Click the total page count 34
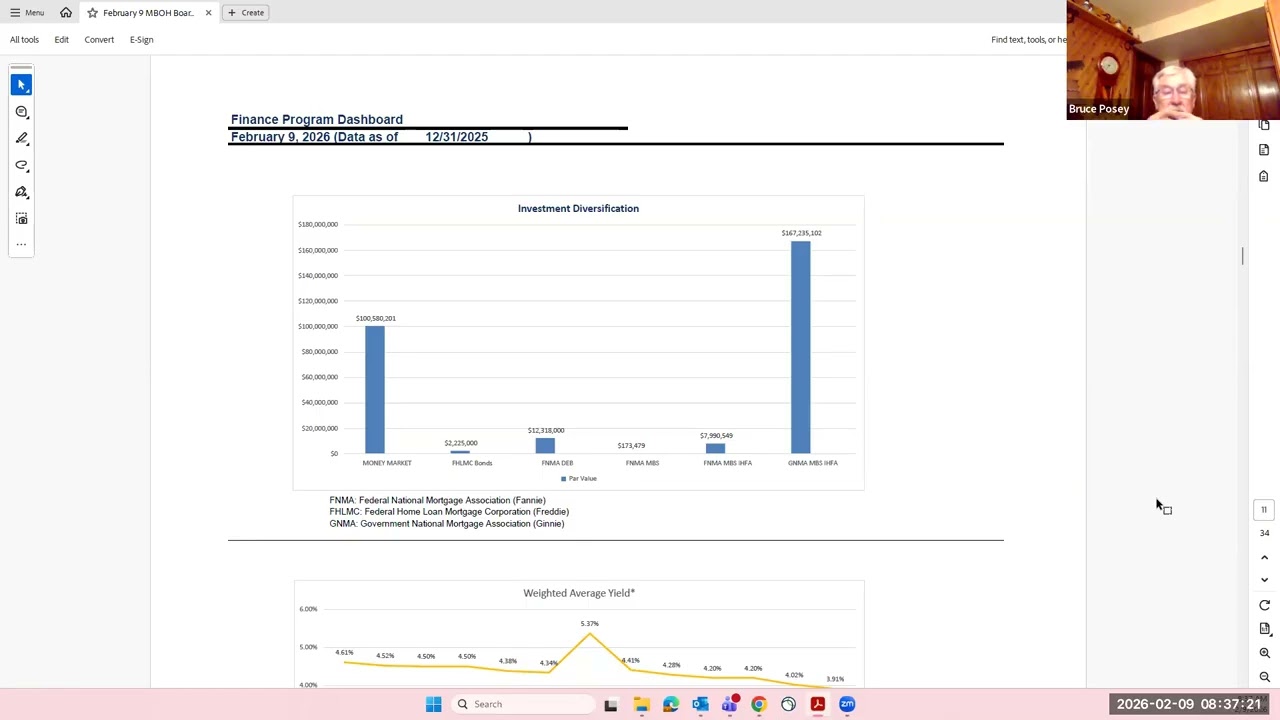Image resolution: width=1280 pixels, height=720 pixels. click(1264, 533)
